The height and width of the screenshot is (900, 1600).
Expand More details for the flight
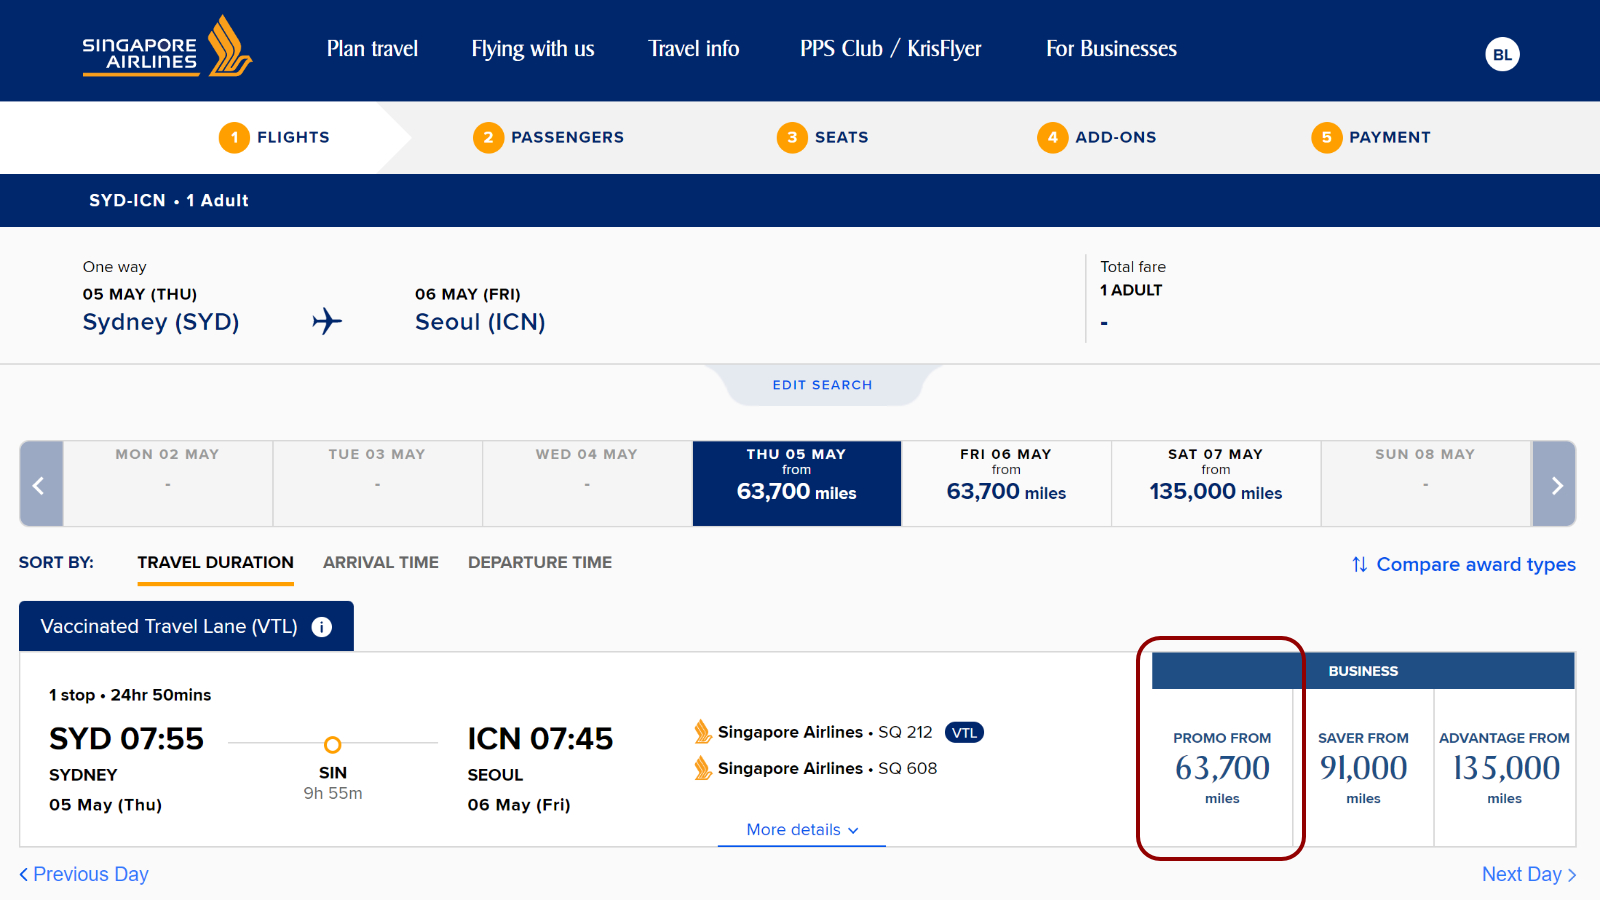802,830
